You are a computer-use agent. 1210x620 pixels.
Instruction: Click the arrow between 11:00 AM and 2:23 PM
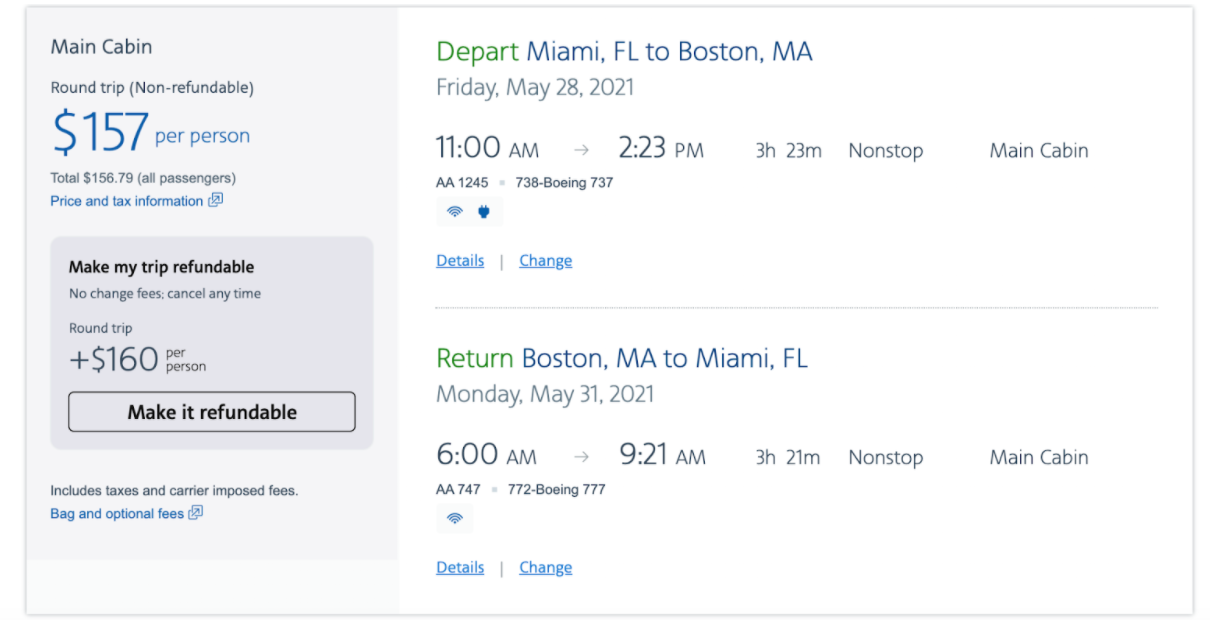pos(581,151)
